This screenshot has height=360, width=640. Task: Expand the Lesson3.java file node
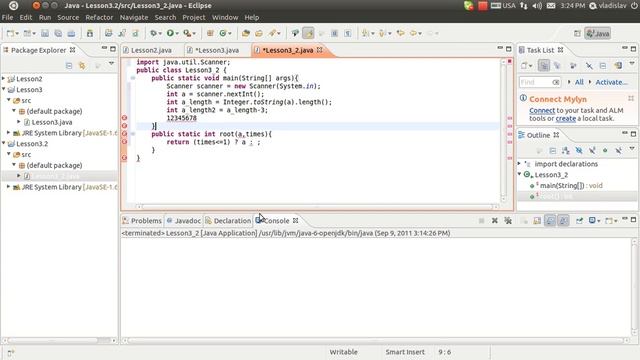19,122
